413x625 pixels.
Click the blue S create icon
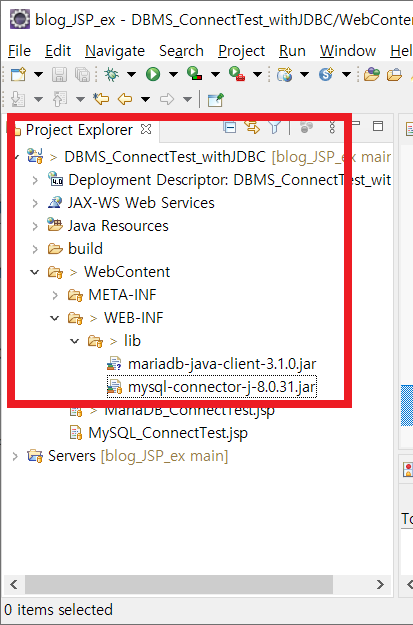(326, 74)
